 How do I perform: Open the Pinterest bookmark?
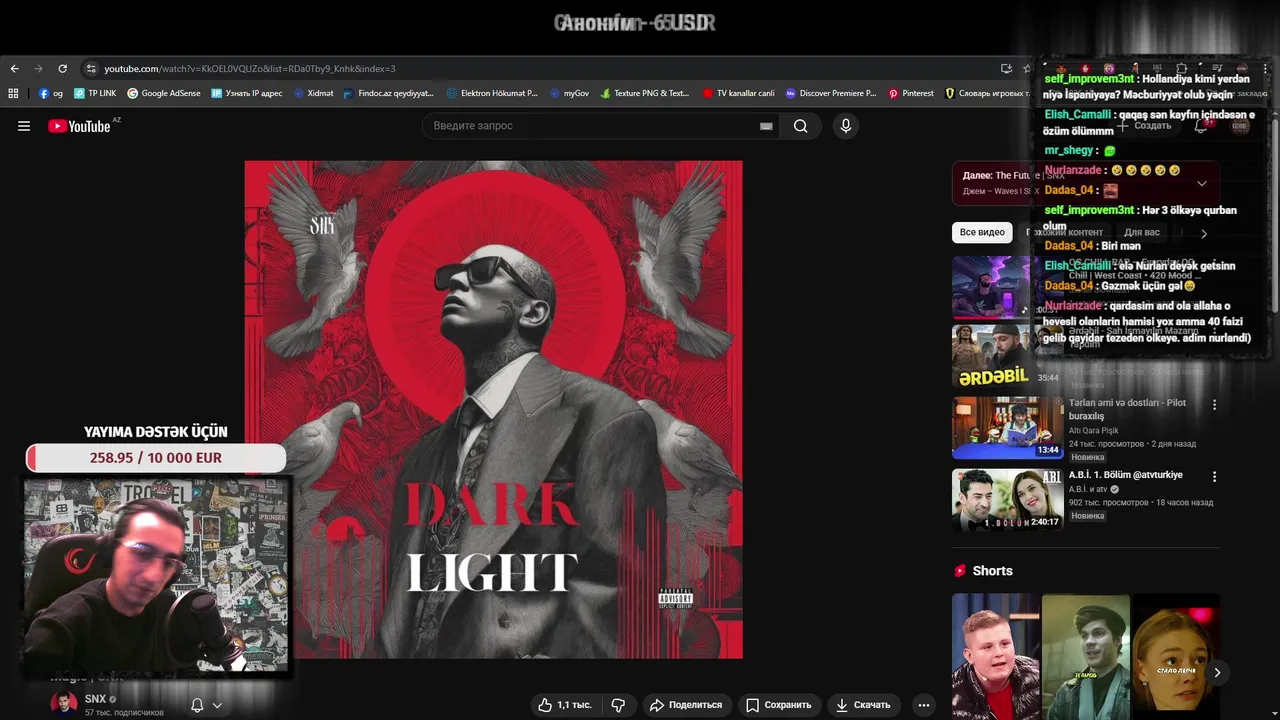pos(911,93)
